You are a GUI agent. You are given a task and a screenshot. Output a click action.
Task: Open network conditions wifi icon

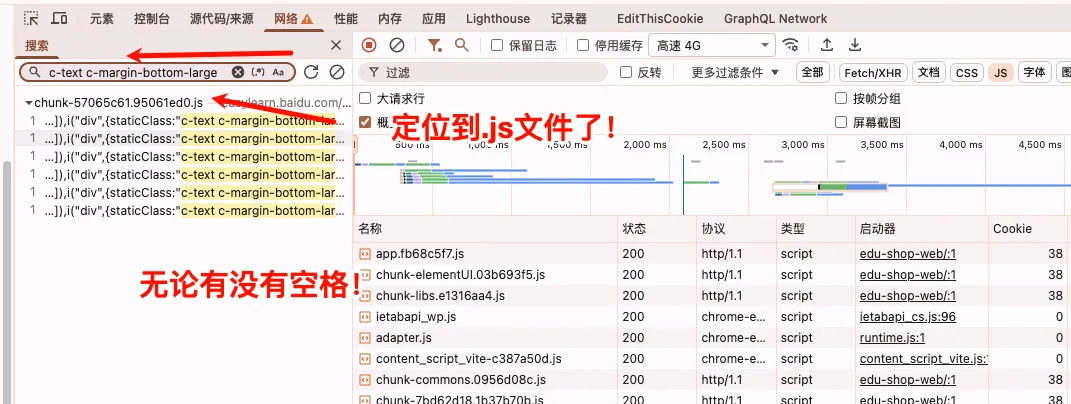[791, 45]
